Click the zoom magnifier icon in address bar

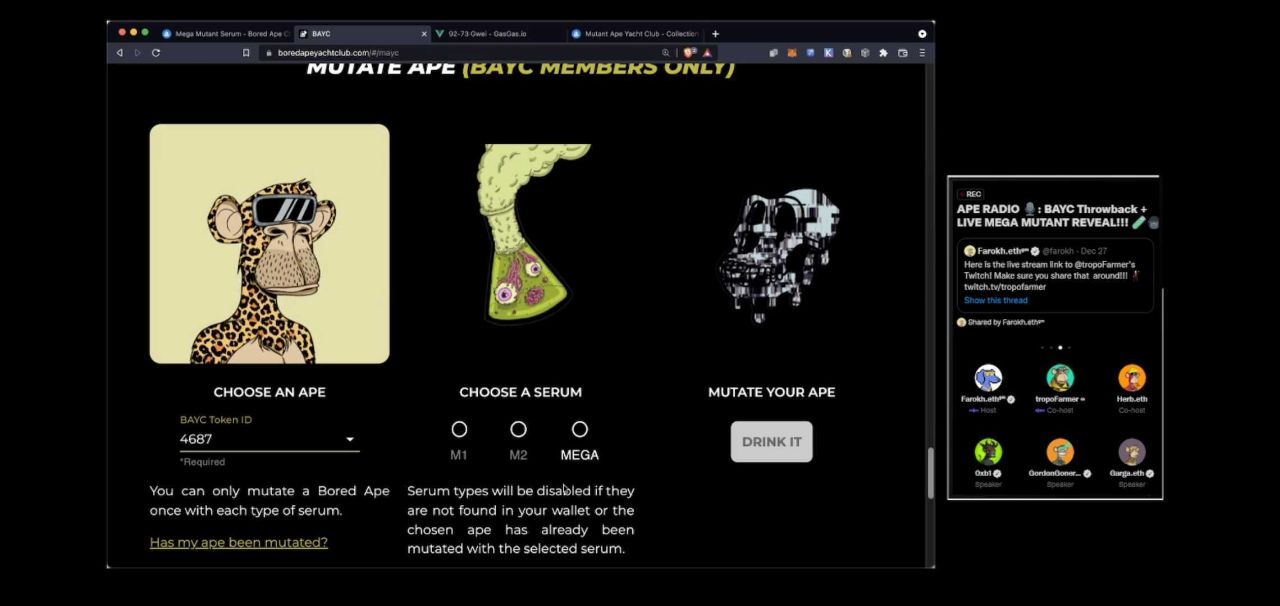(666, 52)
